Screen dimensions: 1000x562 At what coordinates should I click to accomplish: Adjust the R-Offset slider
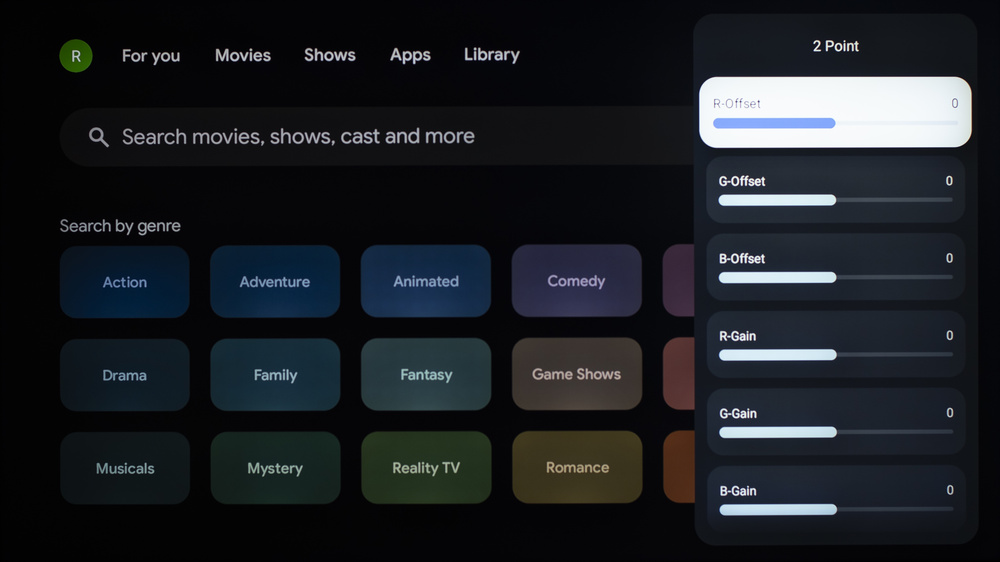point(835,123)
